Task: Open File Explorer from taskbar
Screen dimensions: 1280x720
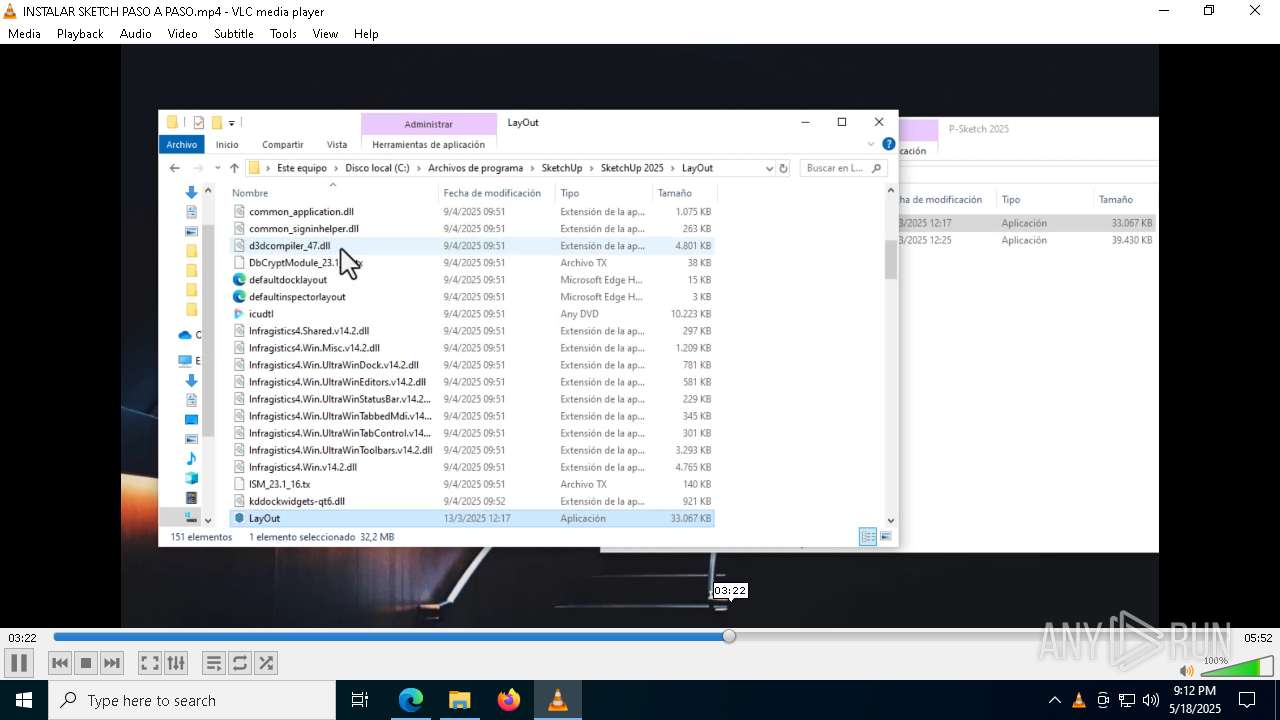Action: coord(460,700)
